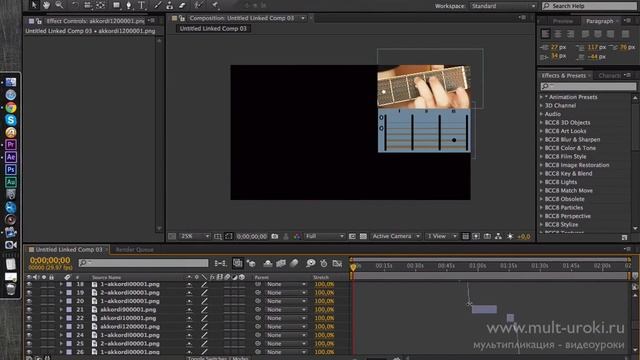Toggle Frame Blending switch in the timeline
Viewport: 640px width, 360px height.
[281, 263]
